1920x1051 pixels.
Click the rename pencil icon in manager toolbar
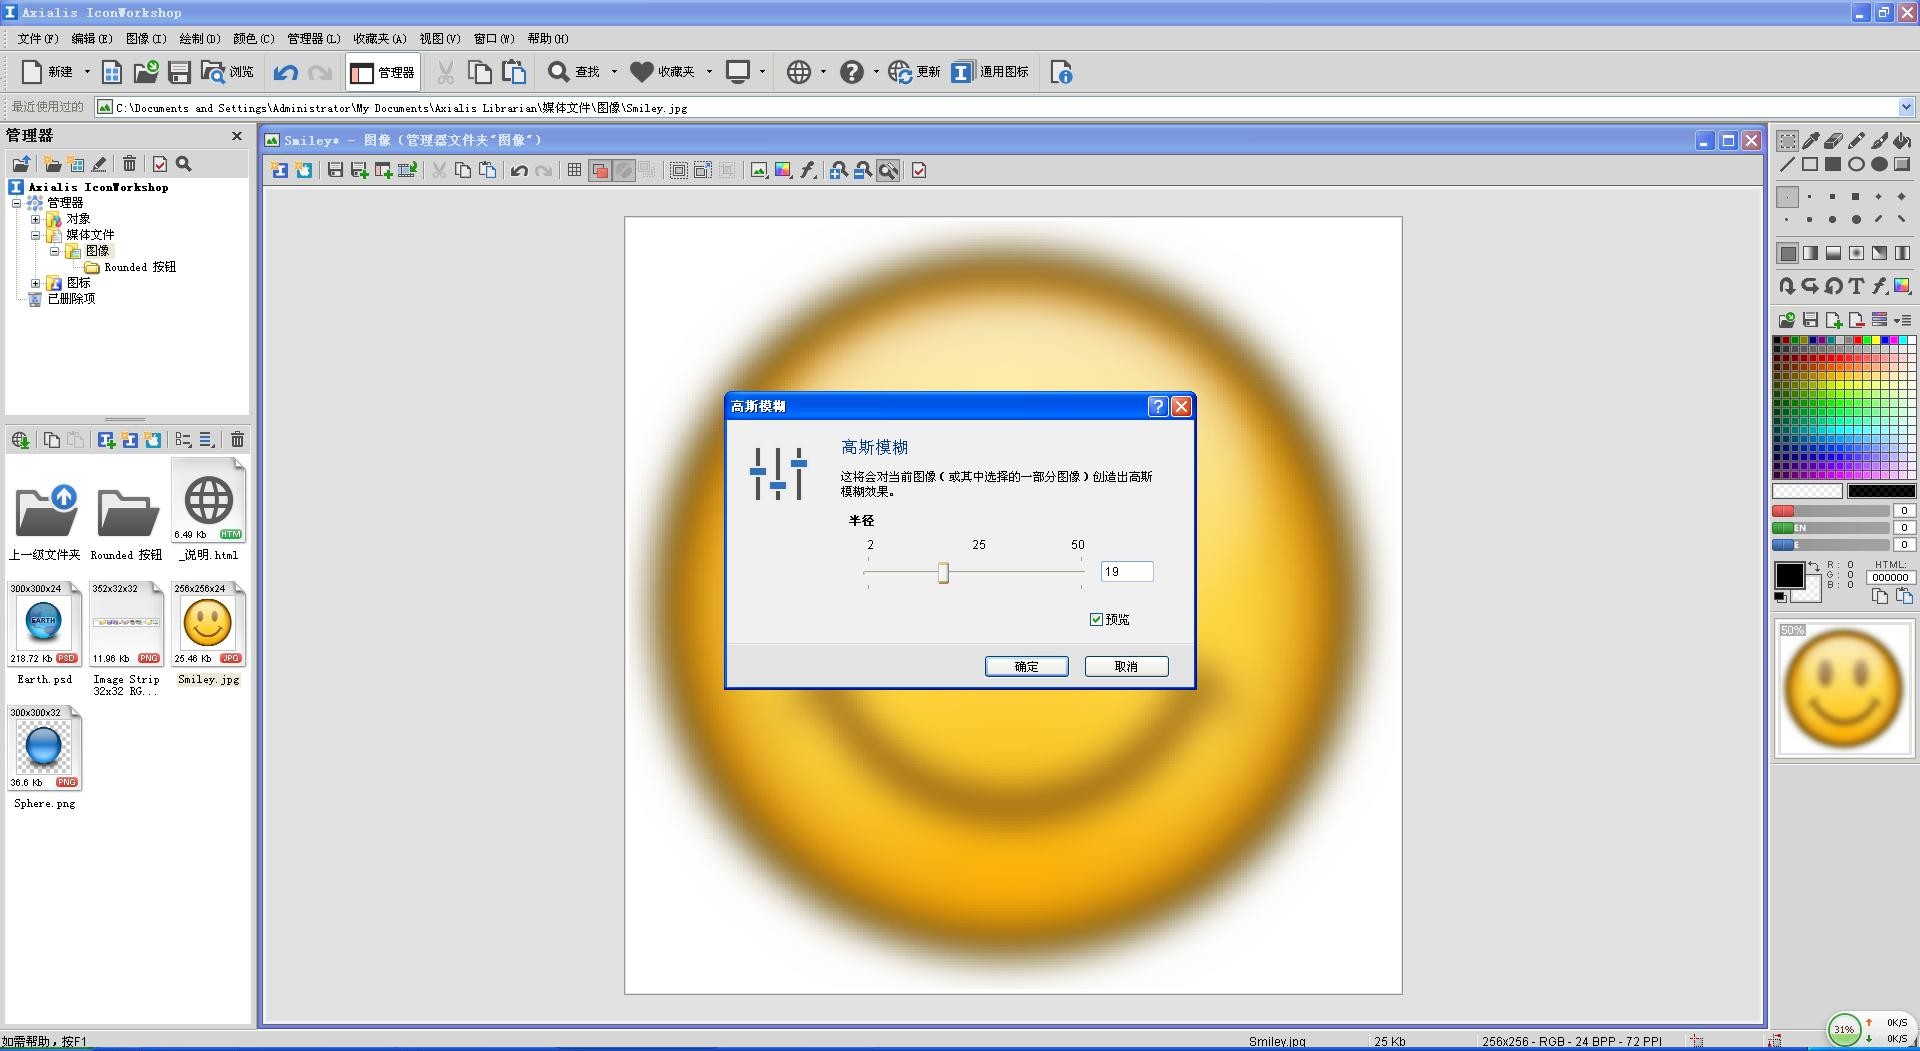click(x=99, y=164)
